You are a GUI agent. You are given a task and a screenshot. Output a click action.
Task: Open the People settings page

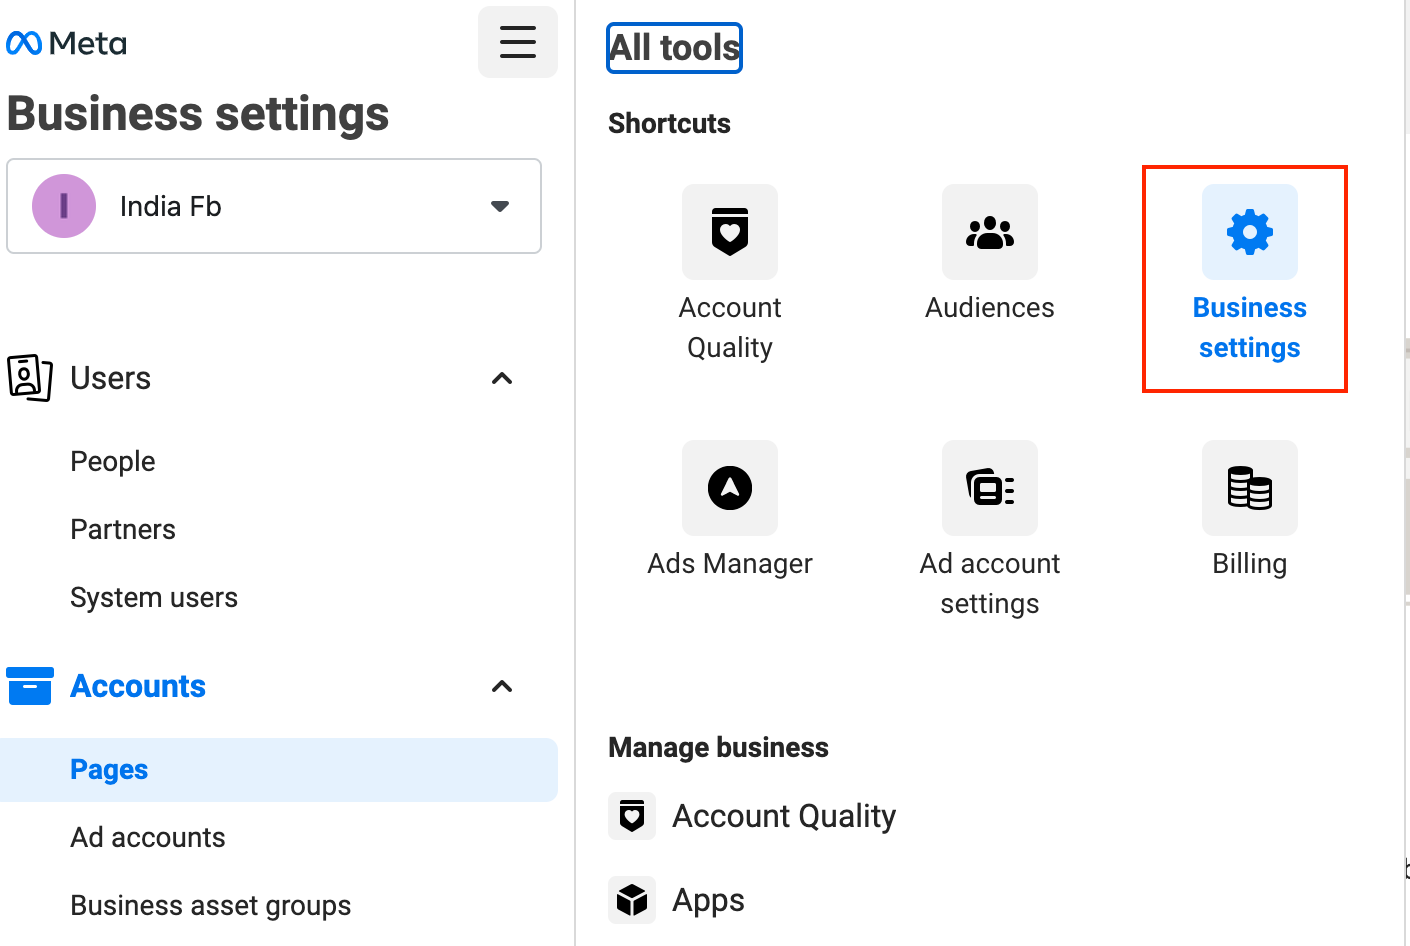pyautogui.click(x=113, y=461)
